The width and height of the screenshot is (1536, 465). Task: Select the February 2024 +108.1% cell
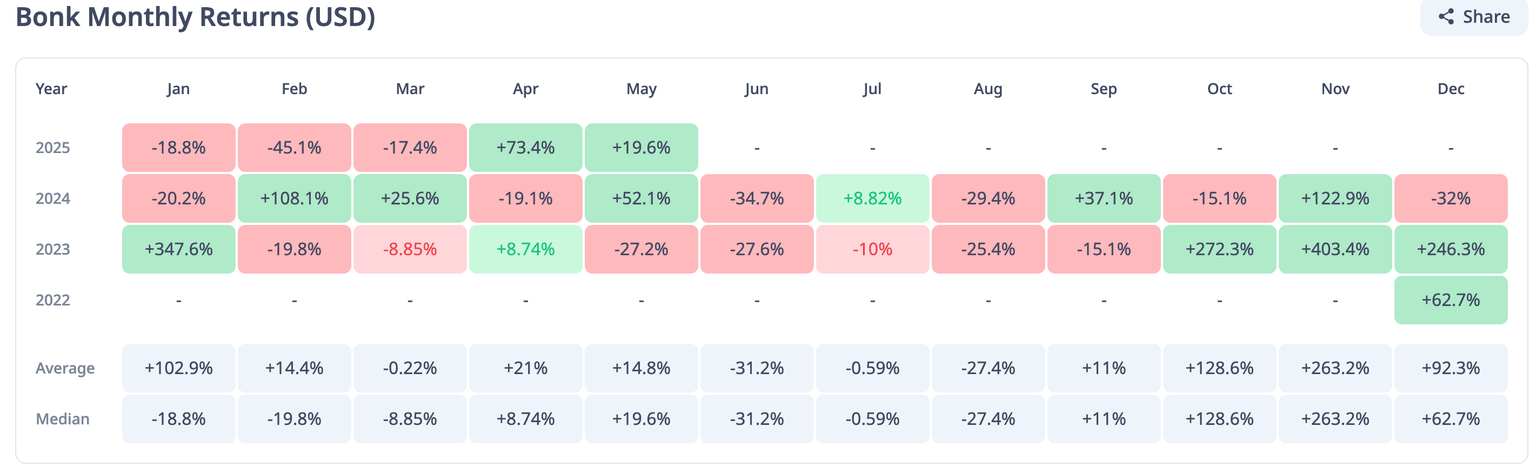pos(294,198)
